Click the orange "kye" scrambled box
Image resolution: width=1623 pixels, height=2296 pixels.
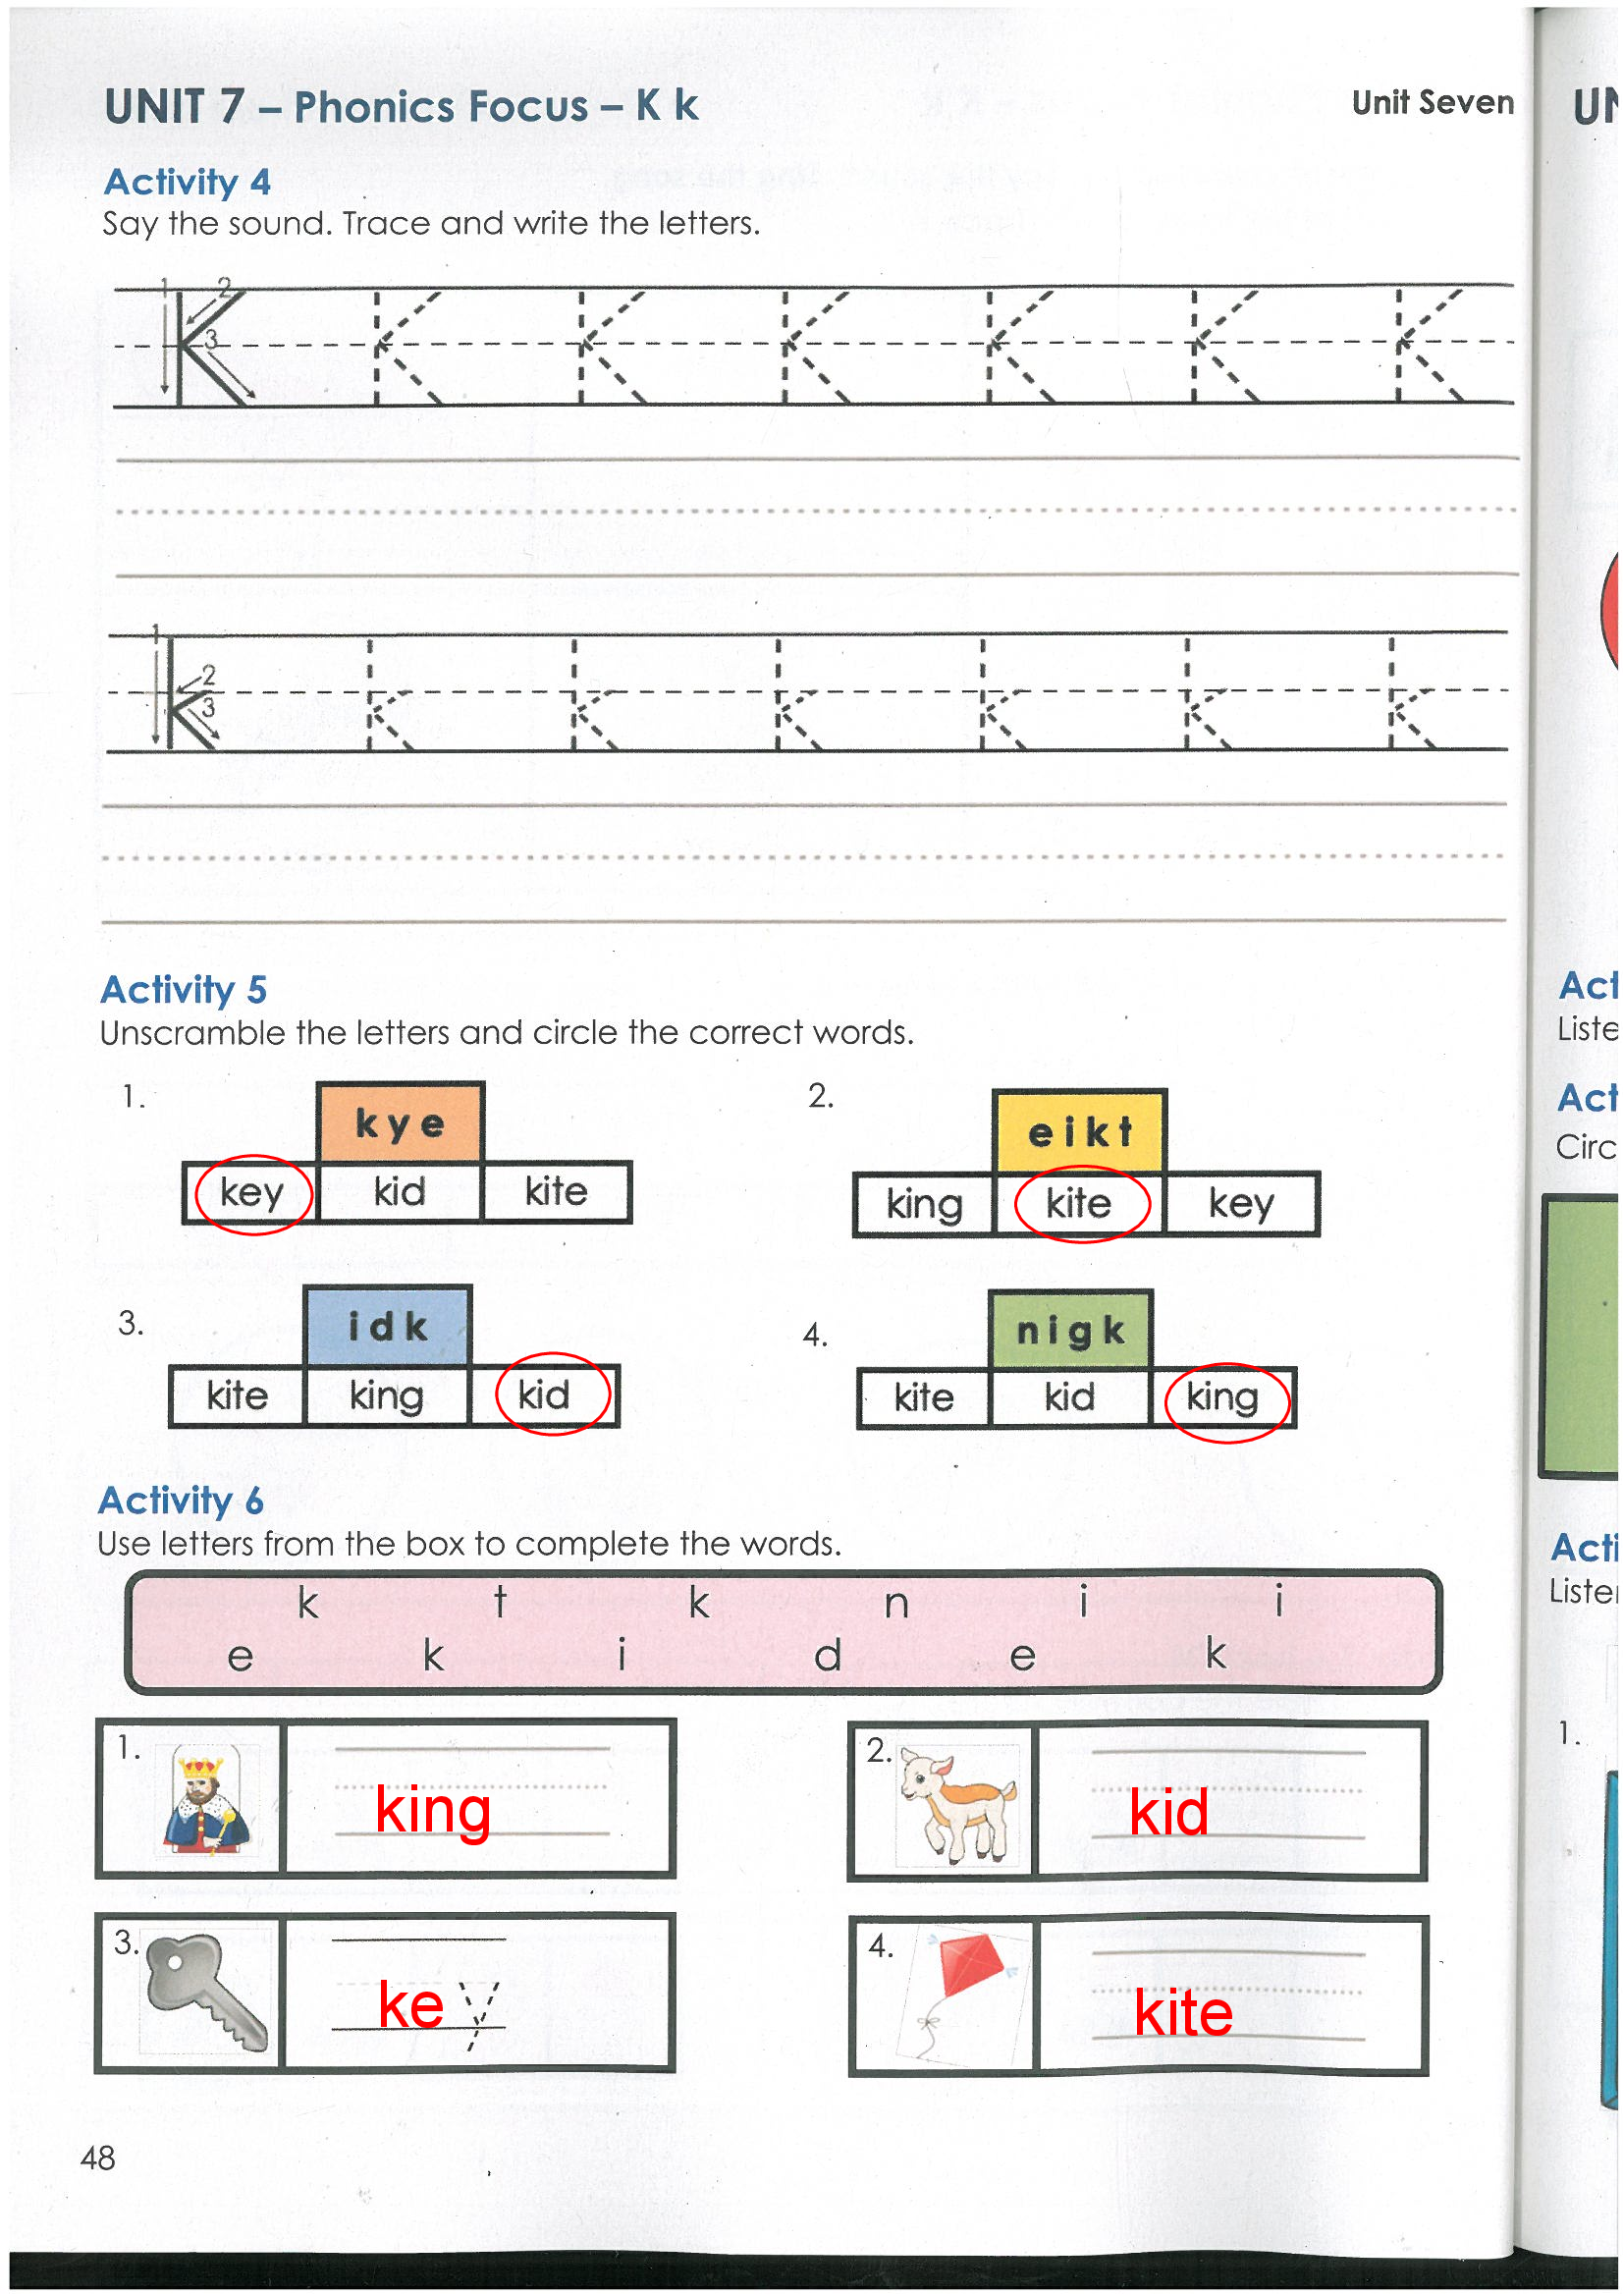(x=400, y=1124)
